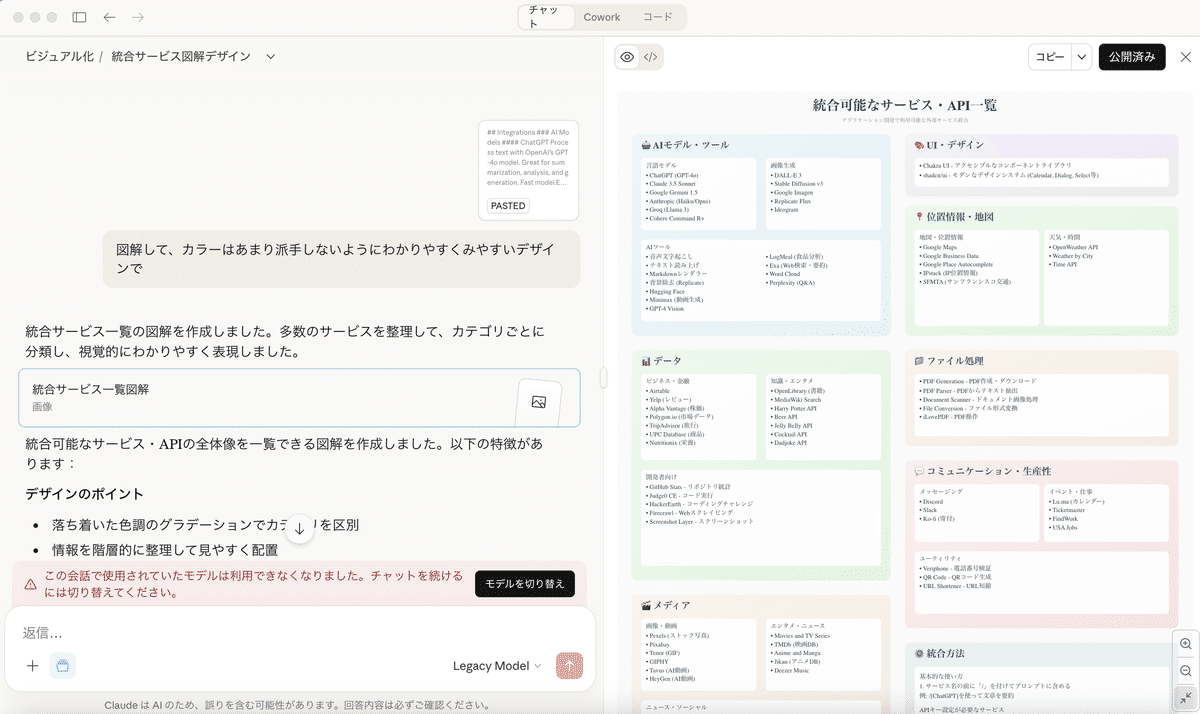Toggle the sidebar panel icon

pyautogui.click(x=80, y=18)
